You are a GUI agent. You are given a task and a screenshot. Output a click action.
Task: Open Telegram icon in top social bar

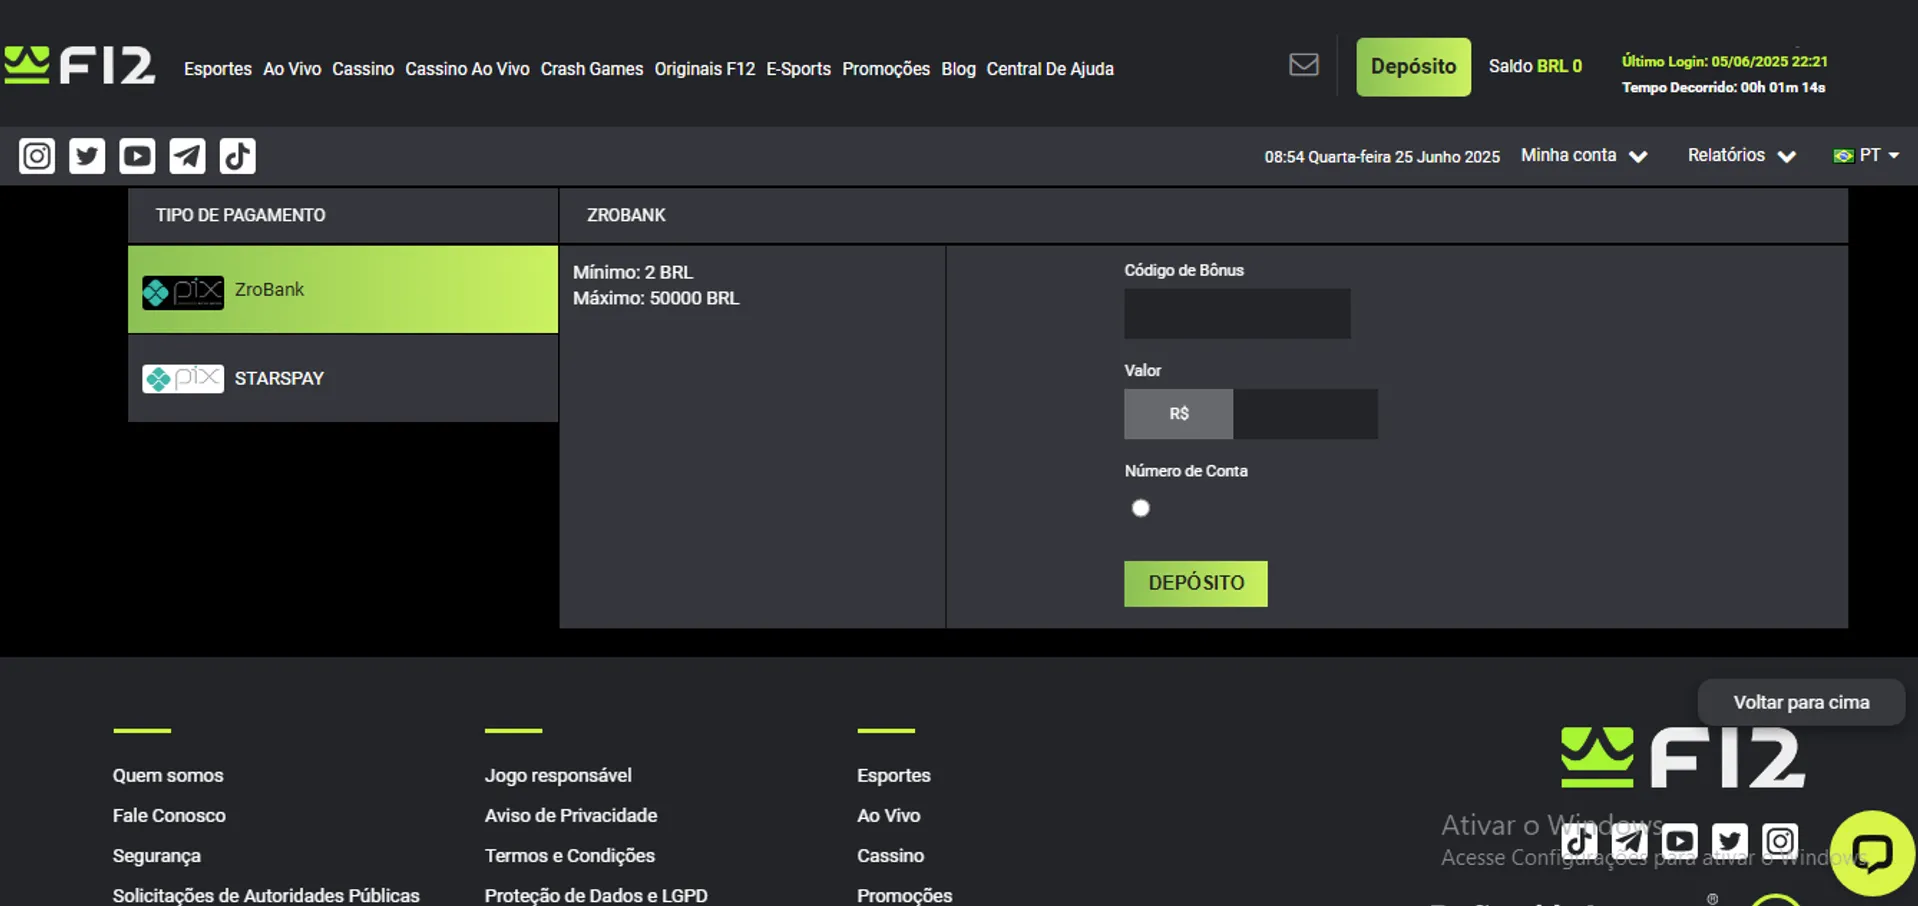[x=187, y=156]
